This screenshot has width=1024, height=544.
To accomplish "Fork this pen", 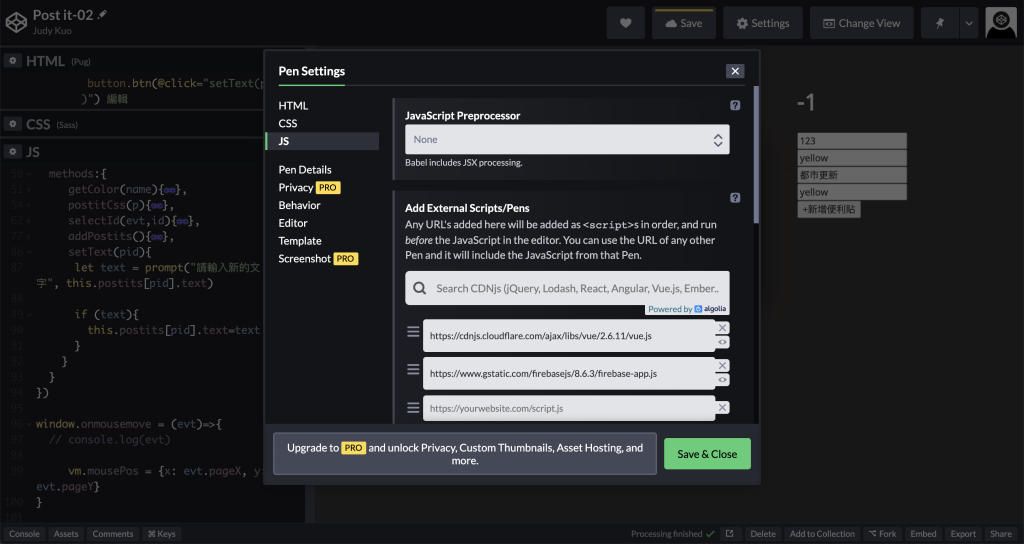I will 882,534.
